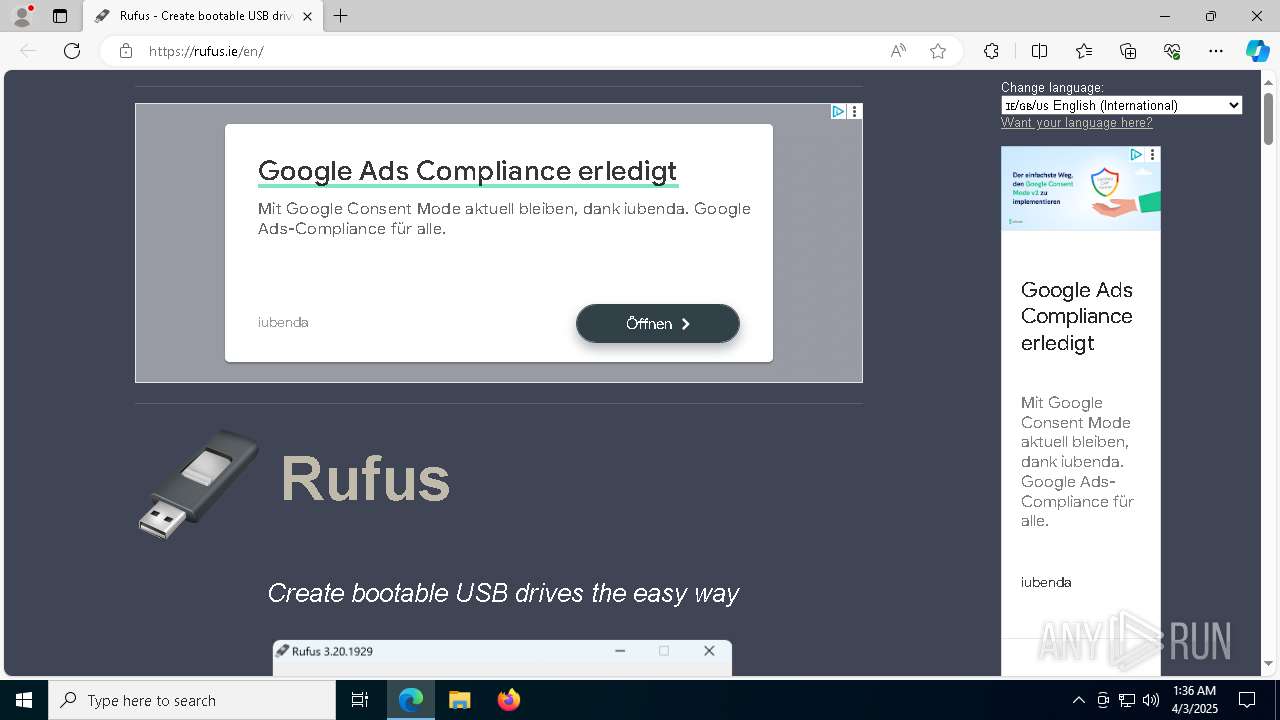Open ad options dots on banner ad
Image resolution: width=1280 pixels, height=720 pixels.
(x=854, y=112)
